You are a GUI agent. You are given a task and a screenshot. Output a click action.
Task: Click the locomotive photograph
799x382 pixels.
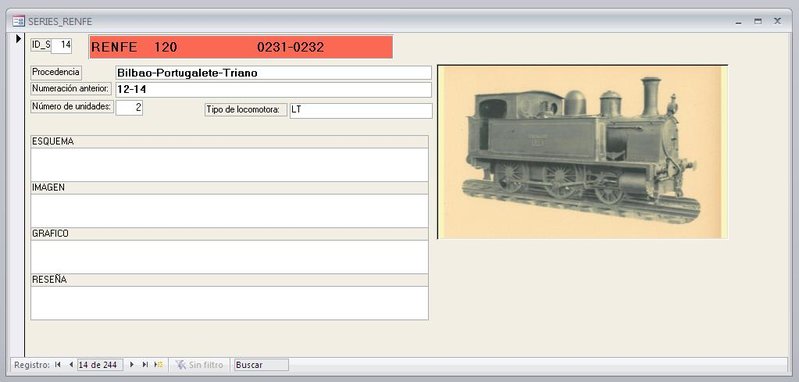pos(582,152)
